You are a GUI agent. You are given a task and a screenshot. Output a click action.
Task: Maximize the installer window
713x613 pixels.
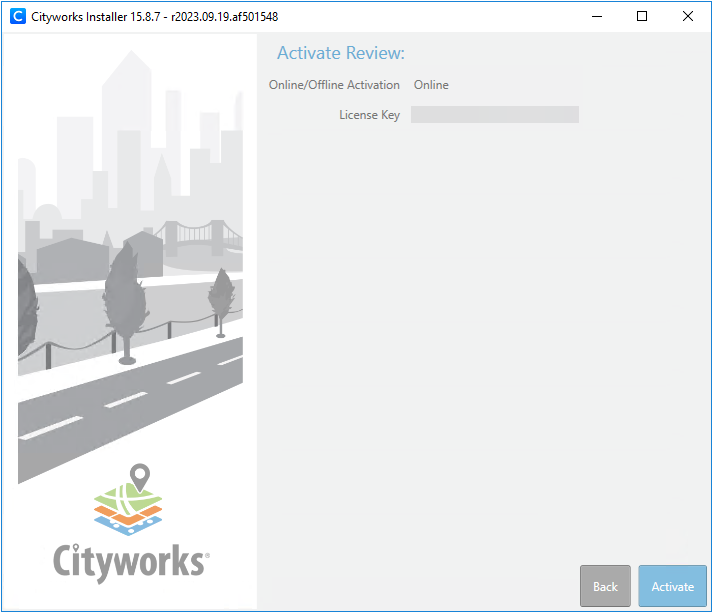(x=642, y=16)
